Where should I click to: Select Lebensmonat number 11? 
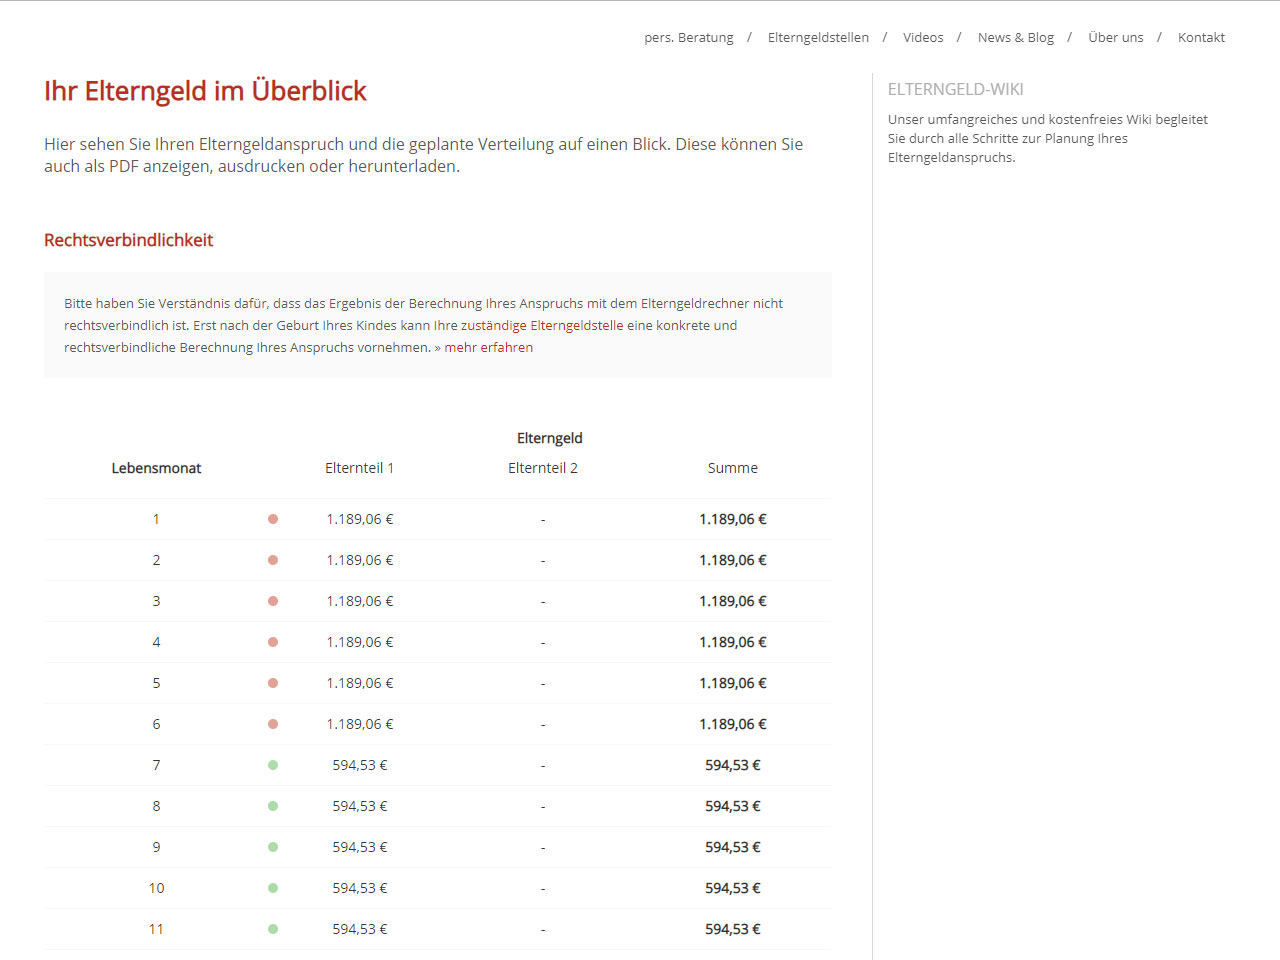tap(156, 929)
